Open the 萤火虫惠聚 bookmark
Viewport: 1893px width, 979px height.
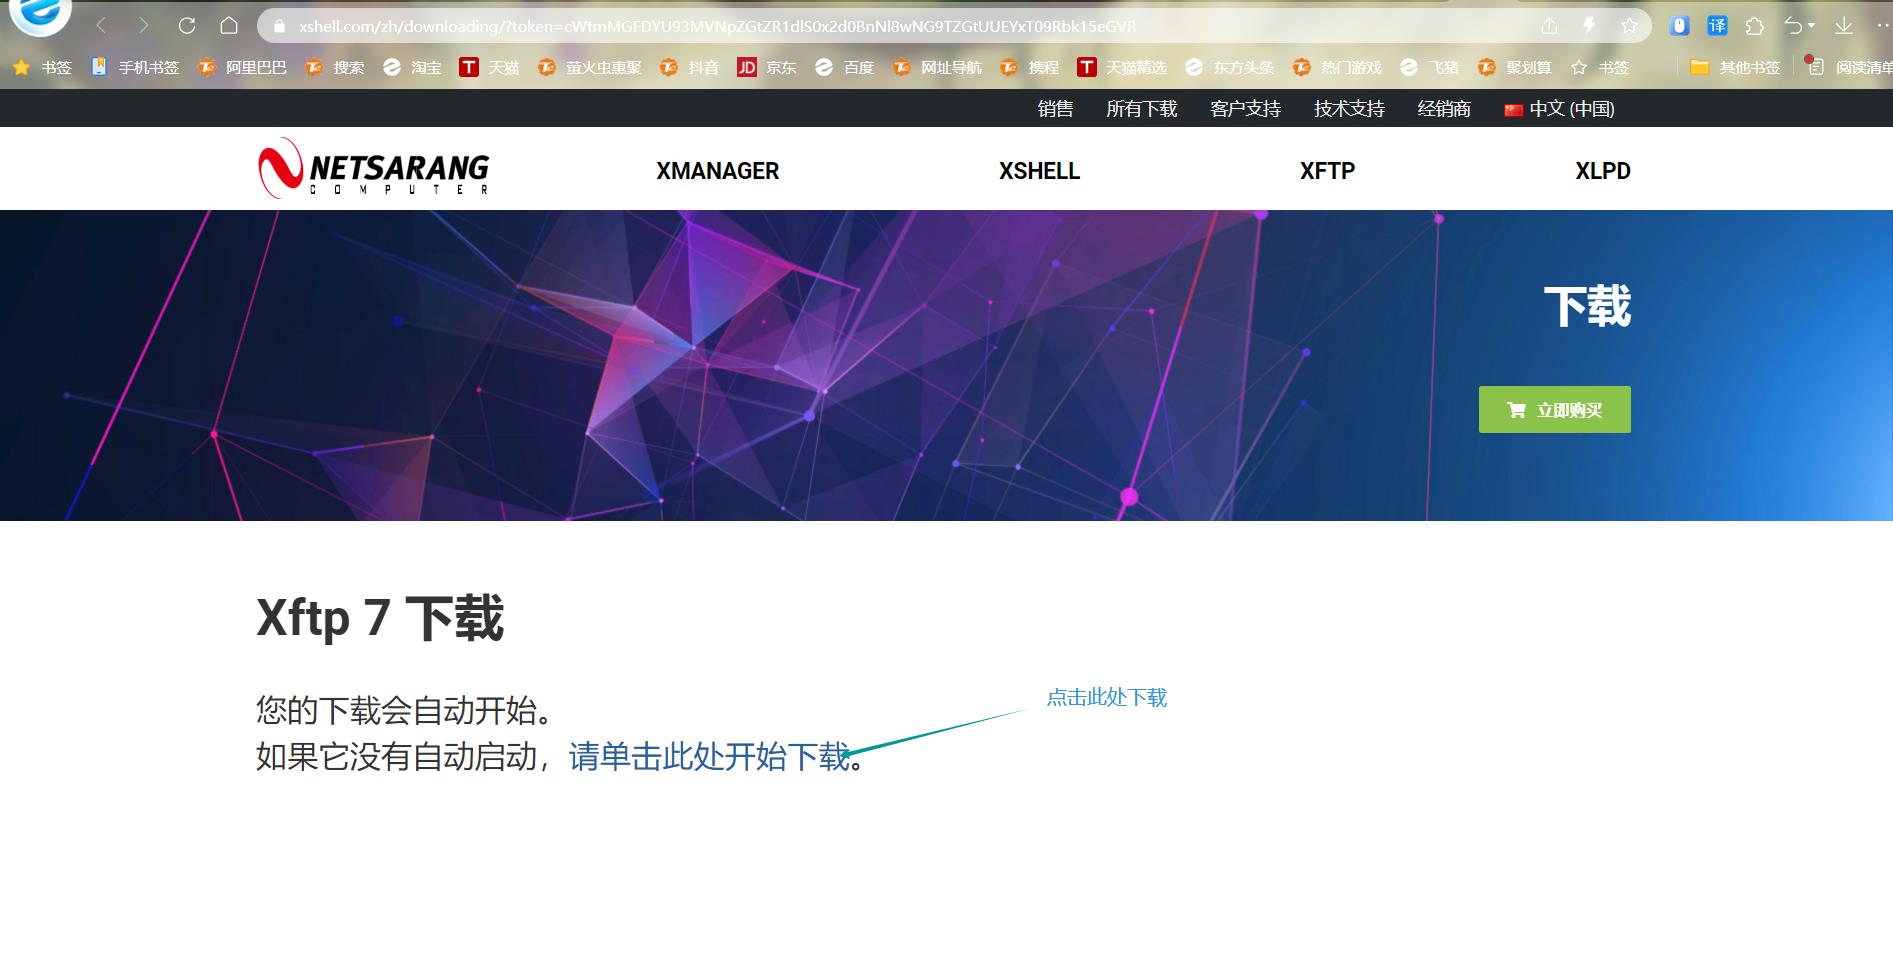tap(590, 67)
